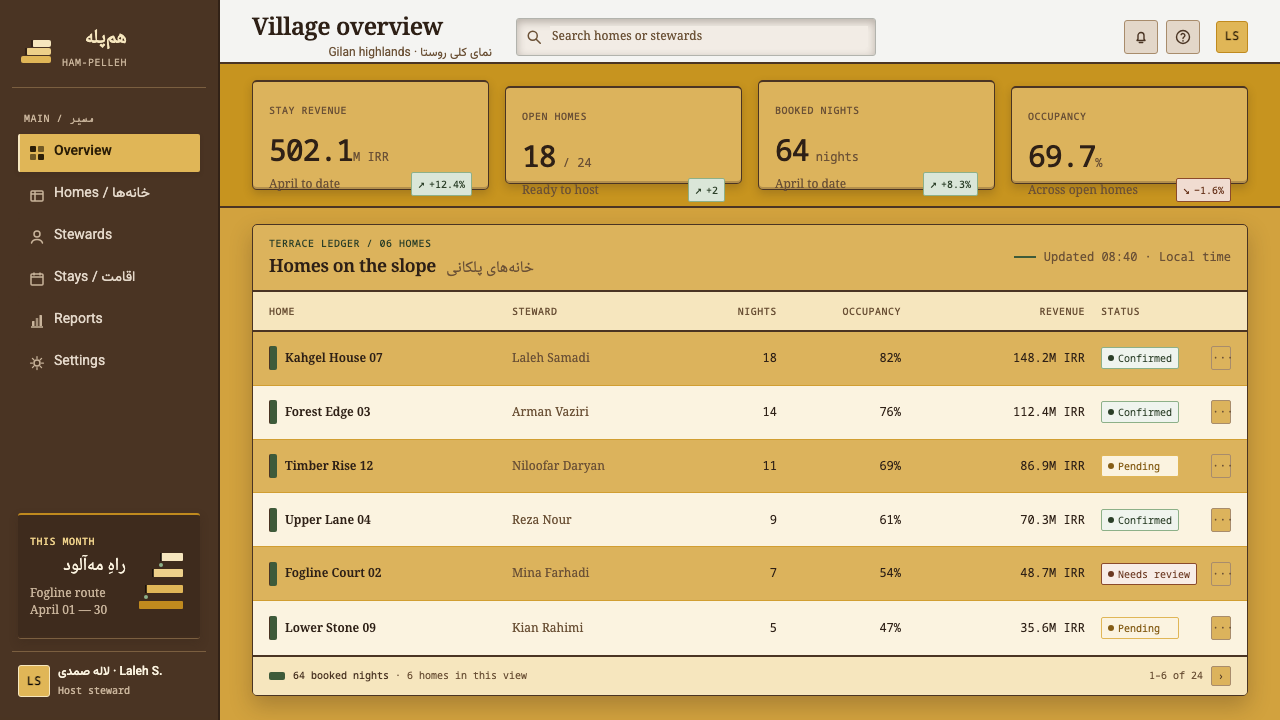Click revenue value 70.3M IRR
The image size is (1280, 720).
pos(1052,520)
